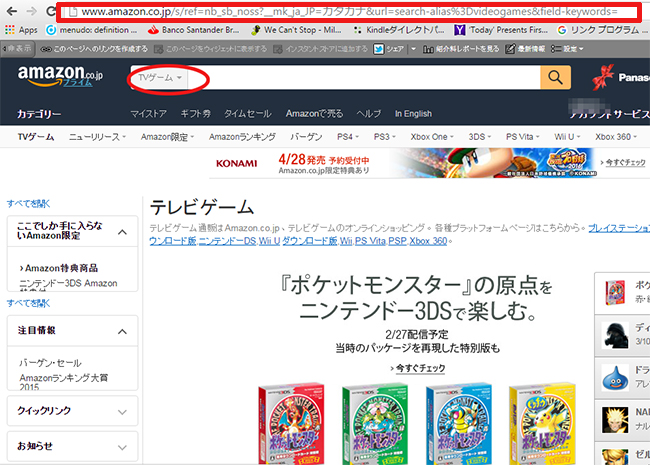Click インスタントストアに追加する item

tap(320, 49)
